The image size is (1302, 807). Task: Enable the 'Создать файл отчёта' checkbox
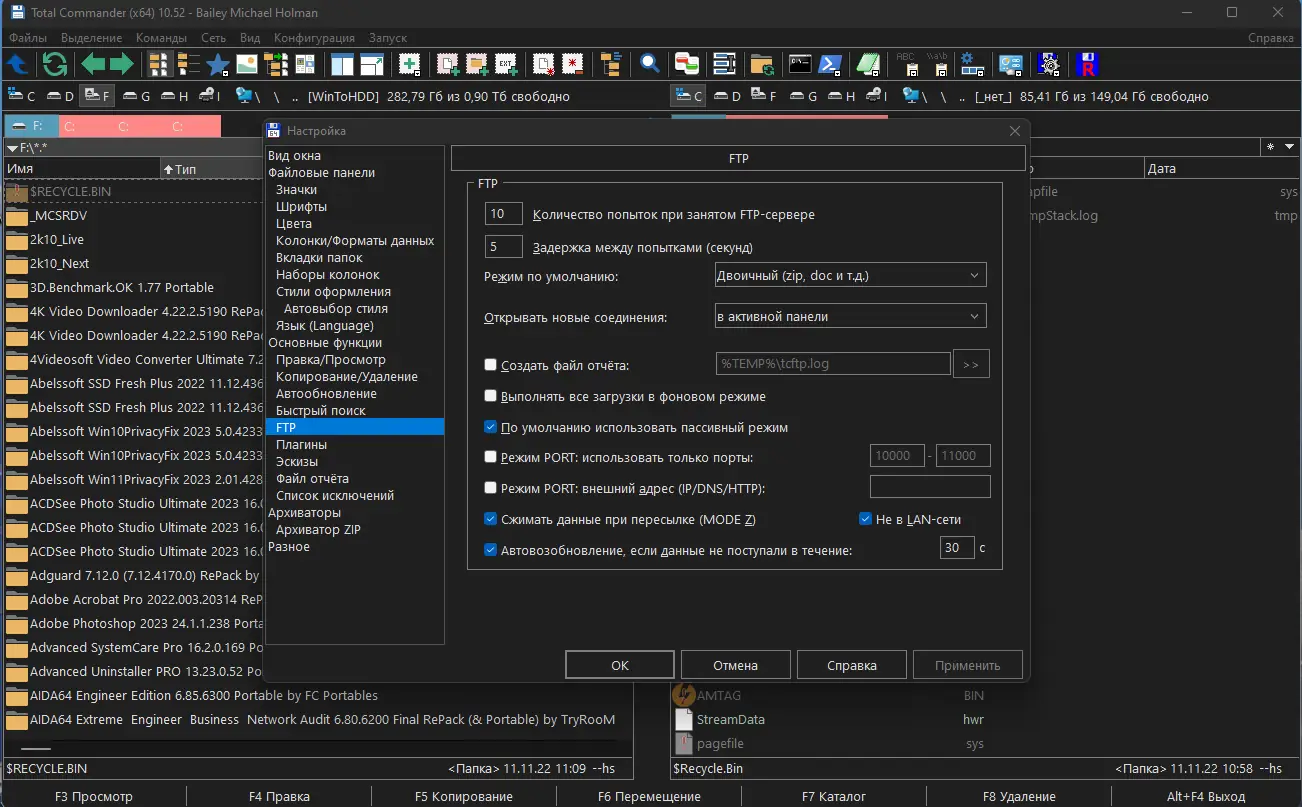(x=490, y=365)
